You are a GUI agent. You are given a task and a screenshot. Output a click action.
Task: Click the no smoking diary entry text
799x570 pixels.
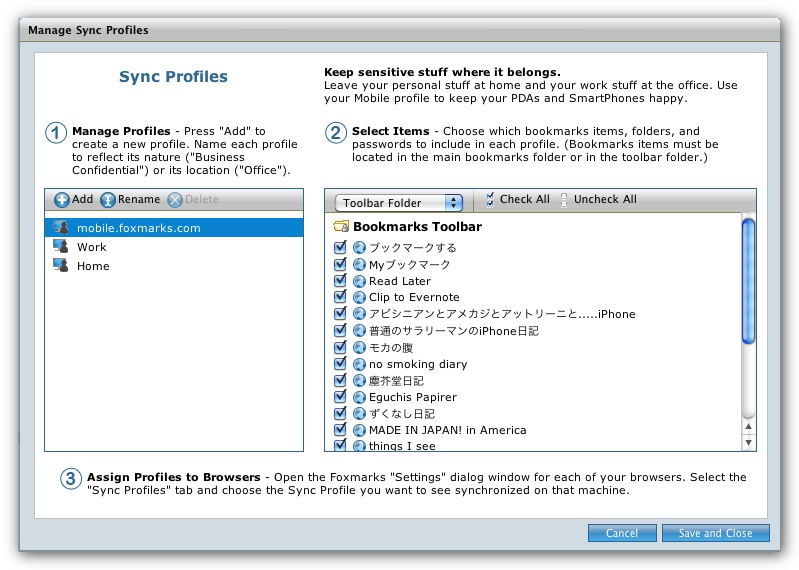pyautogui.click(x=418, y=364)
